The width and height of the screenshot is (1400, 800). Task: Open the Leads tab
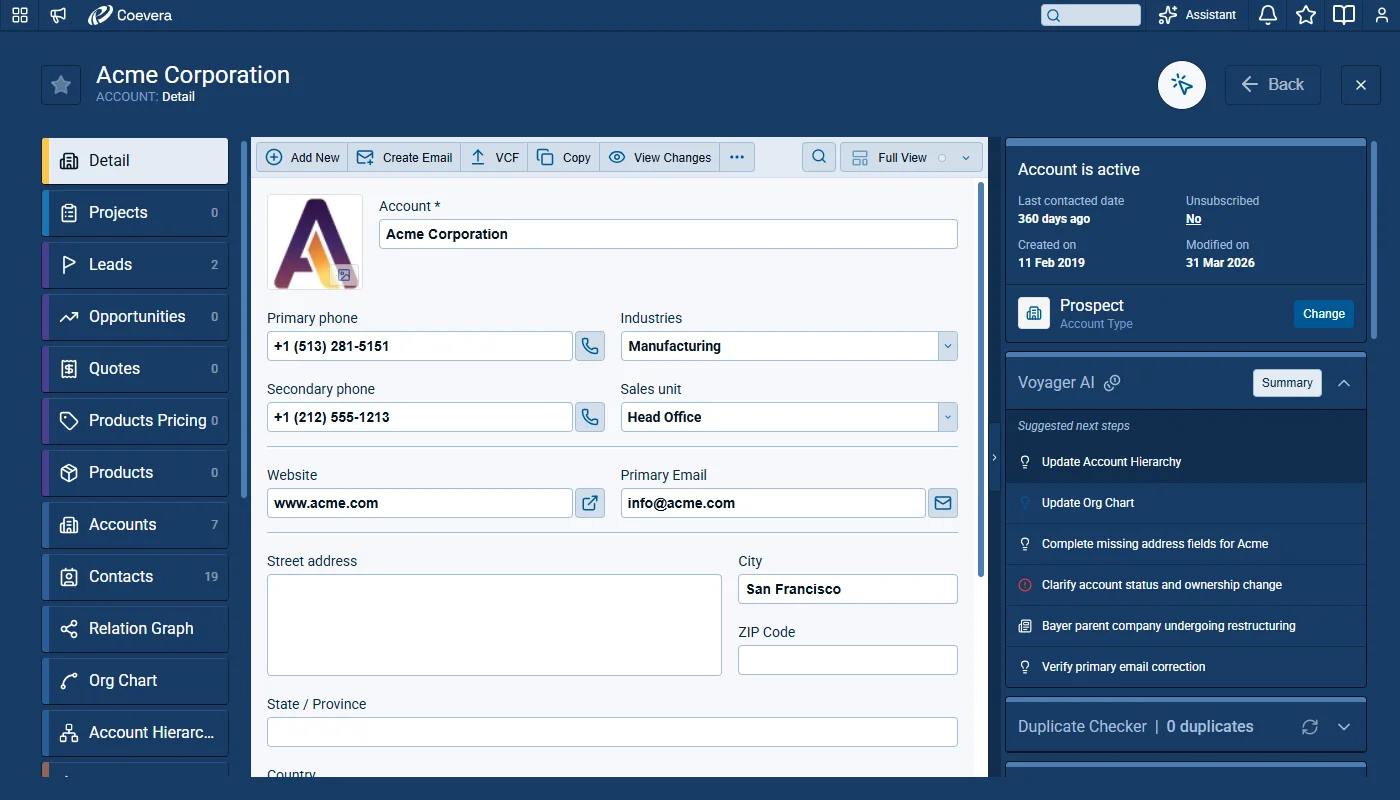click(135, 265)
